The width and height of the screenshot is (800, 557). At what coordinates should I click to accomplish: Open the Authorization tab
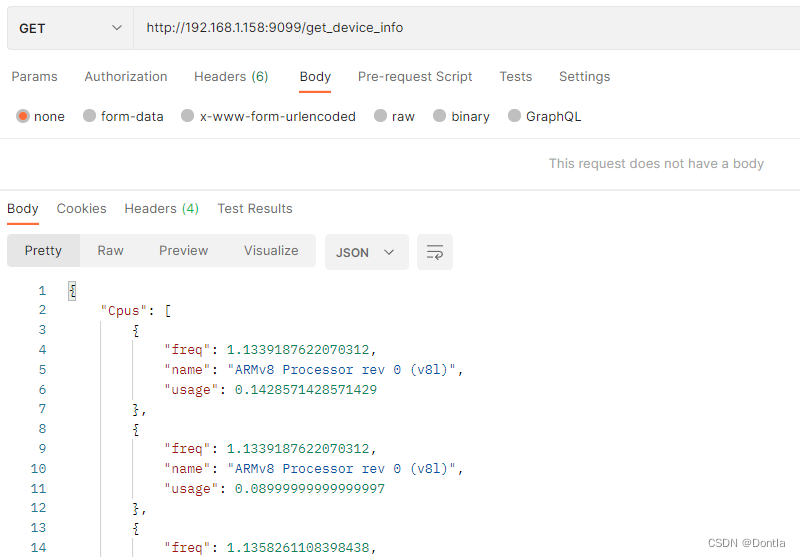click(x=126, y=77)
